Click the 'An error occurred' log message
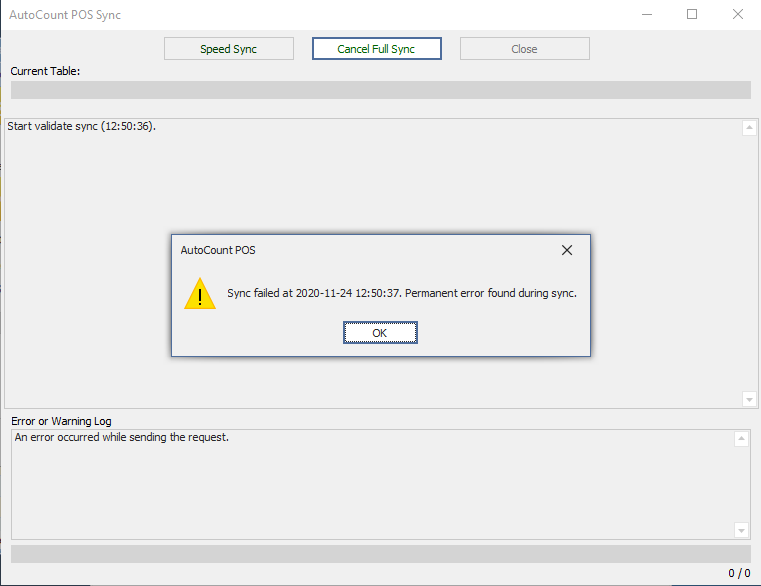 tap(121, 438)
